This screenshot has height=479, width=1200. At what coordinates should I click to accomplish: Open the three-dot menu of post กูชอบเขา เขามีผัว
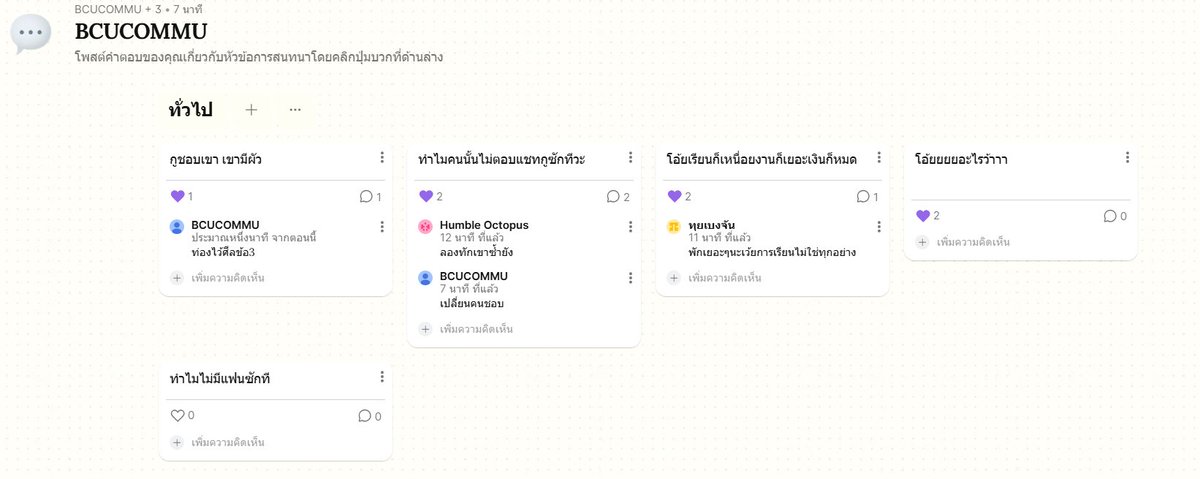pos(382,158)
